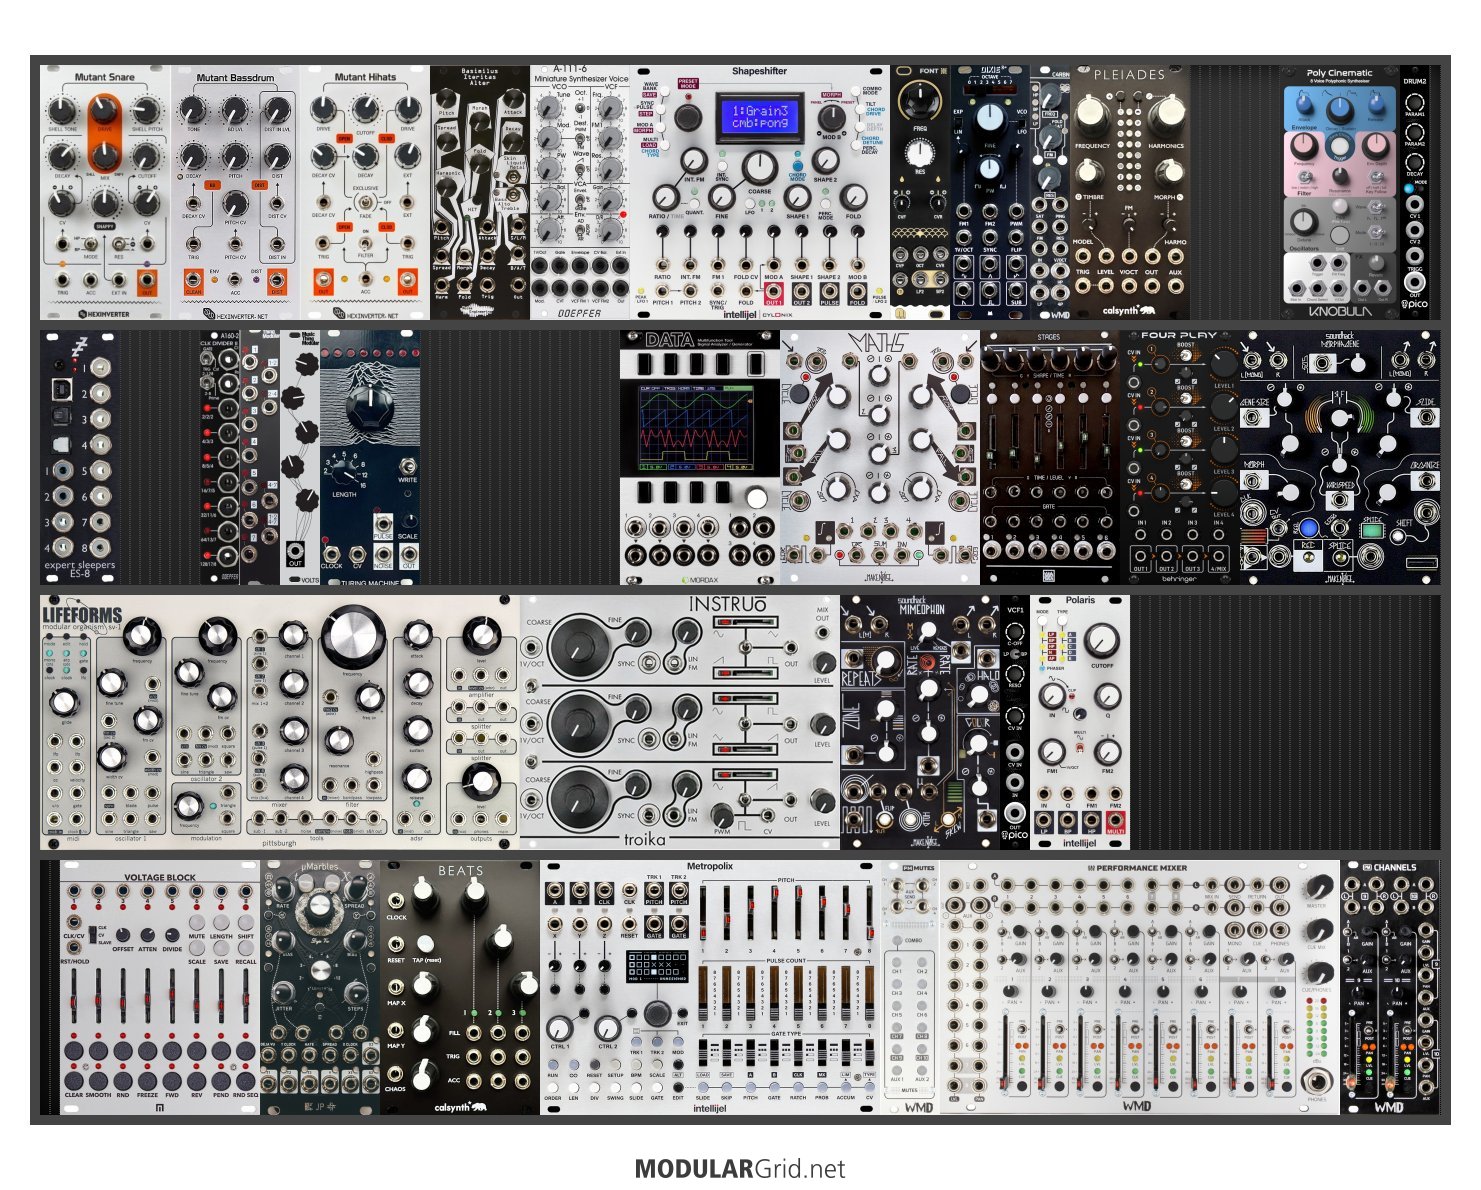Image resolution: width=1481 pixels, height=1190 pixels.
Task: Select the Pico DRUM2 module
Action: click(x=1415, y=193)
